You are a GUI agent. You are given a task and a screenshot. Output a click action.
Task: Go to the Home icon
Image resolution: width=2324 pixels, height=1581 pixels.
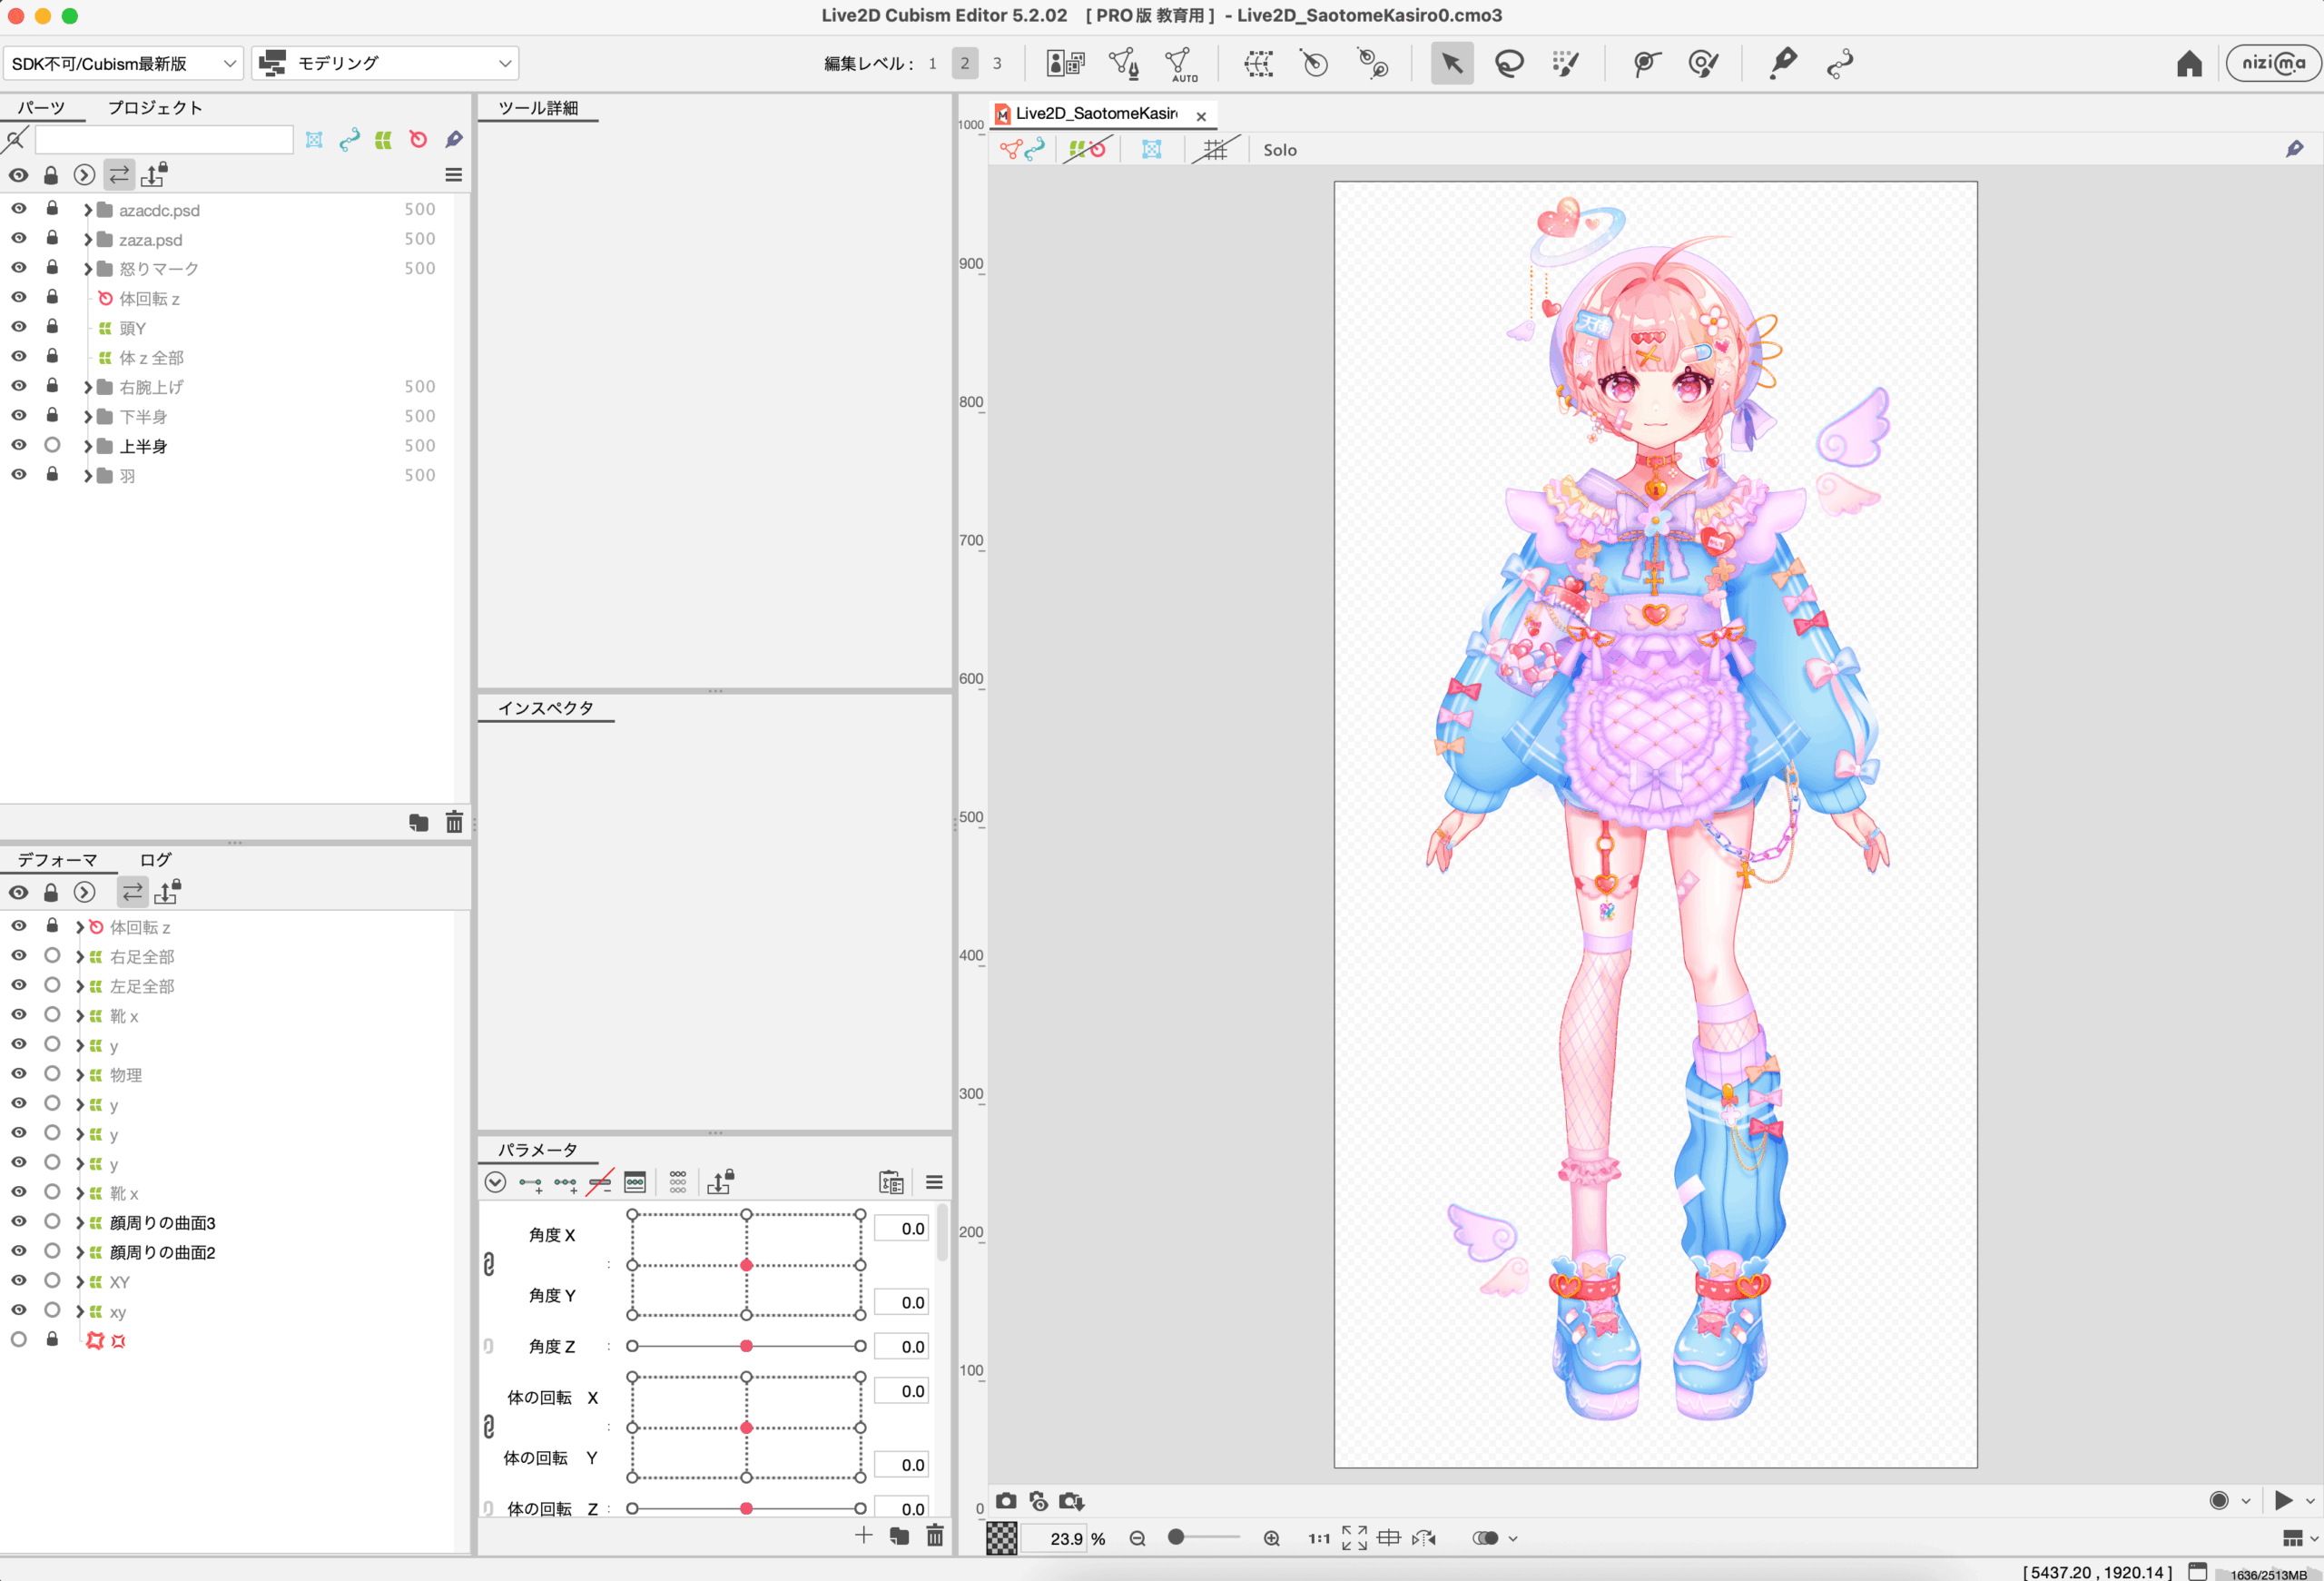pyautogui.click(x=2189, y=64)
